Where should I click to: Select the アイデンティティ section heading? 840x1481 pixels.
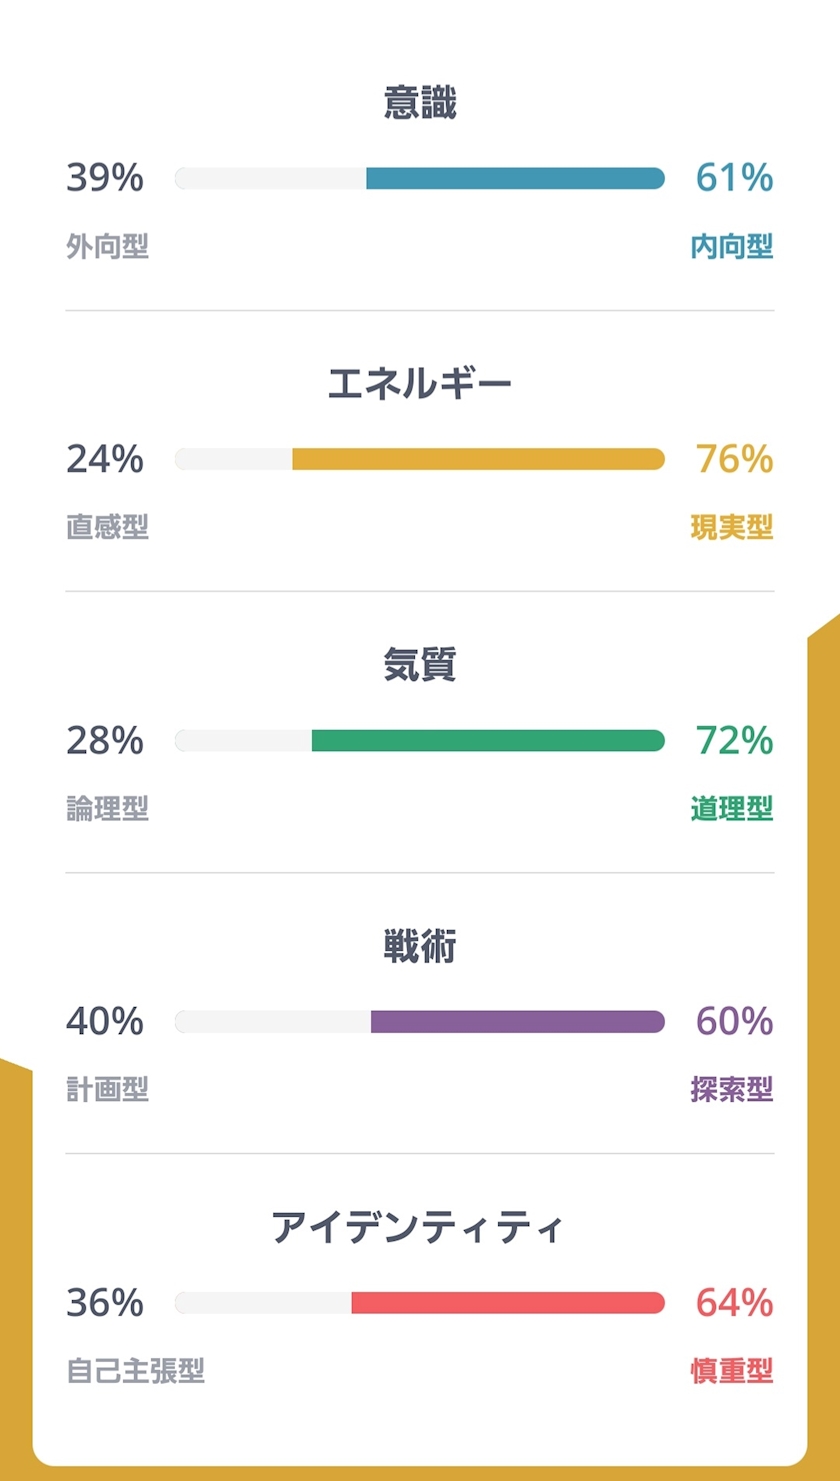click(420, 1228)
